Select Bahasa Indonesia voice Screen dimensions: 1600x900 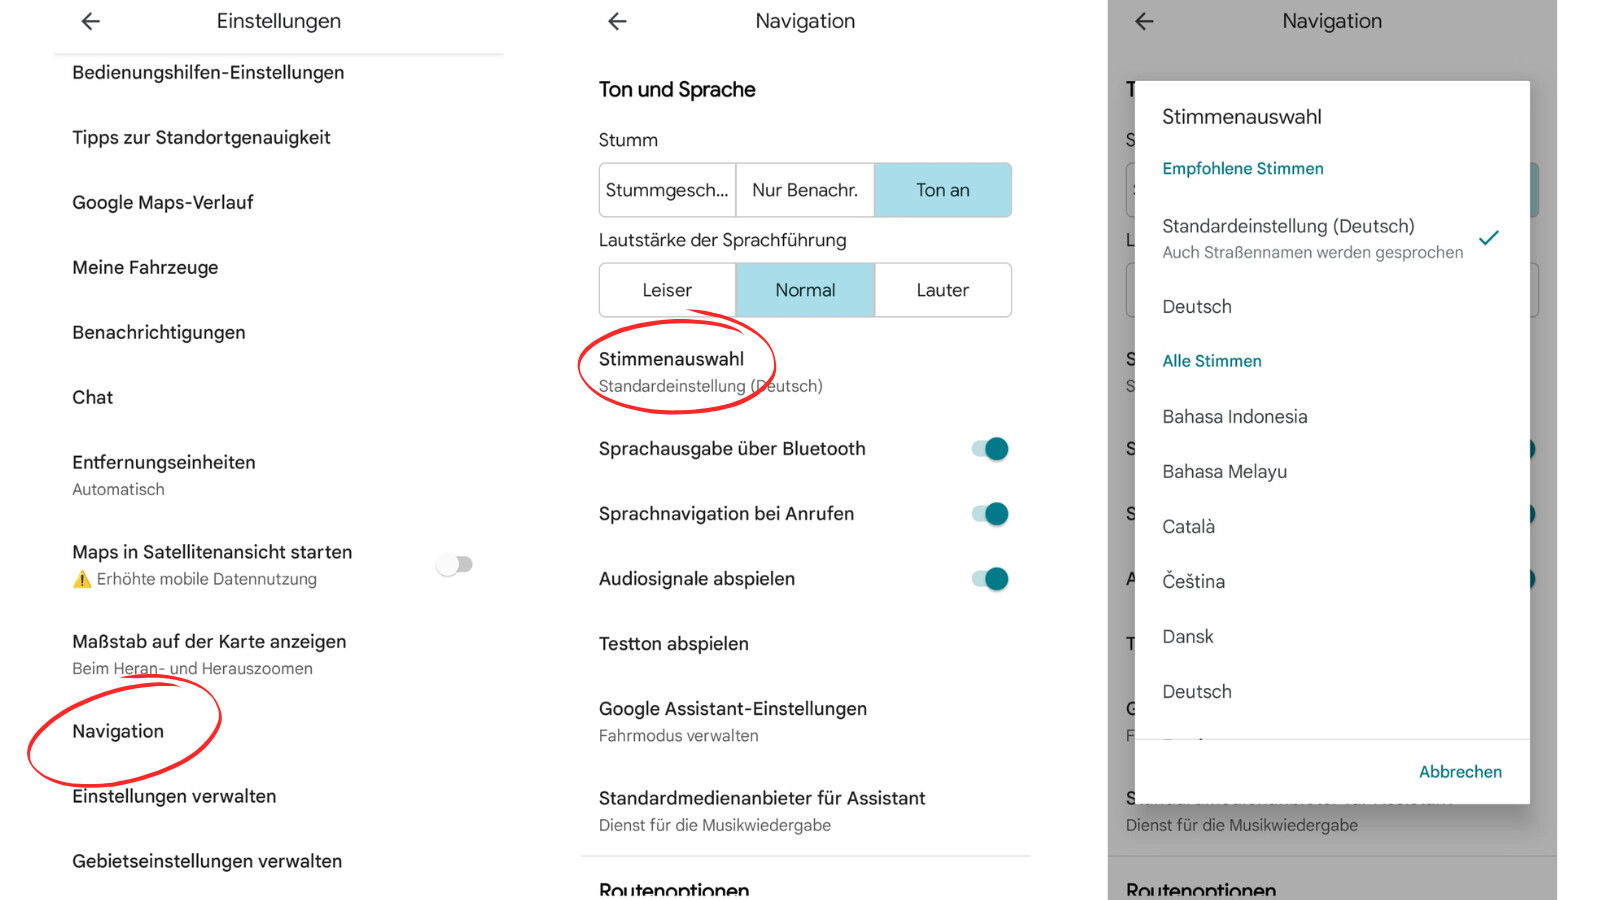pyautogui.click(x=1234, y=417)
